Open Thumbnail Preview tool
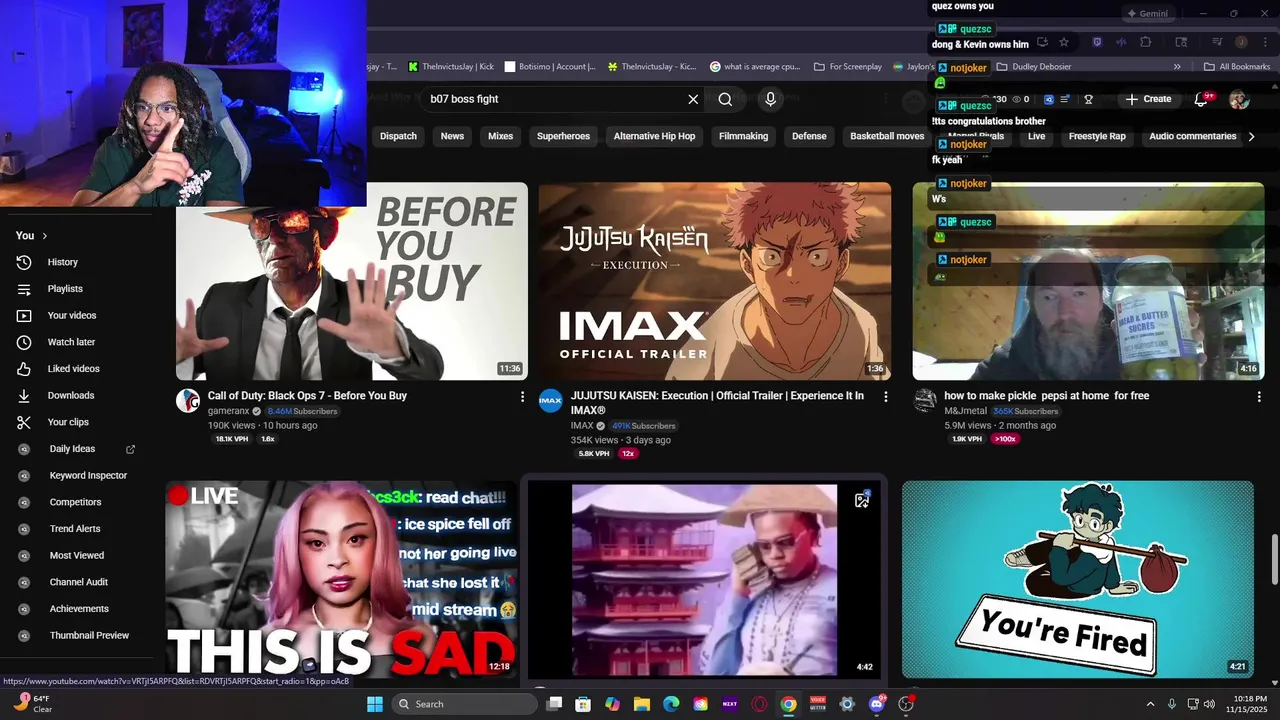Image resolution: width=1280 pixels, height=720 pixels. [x=89, y=635]
